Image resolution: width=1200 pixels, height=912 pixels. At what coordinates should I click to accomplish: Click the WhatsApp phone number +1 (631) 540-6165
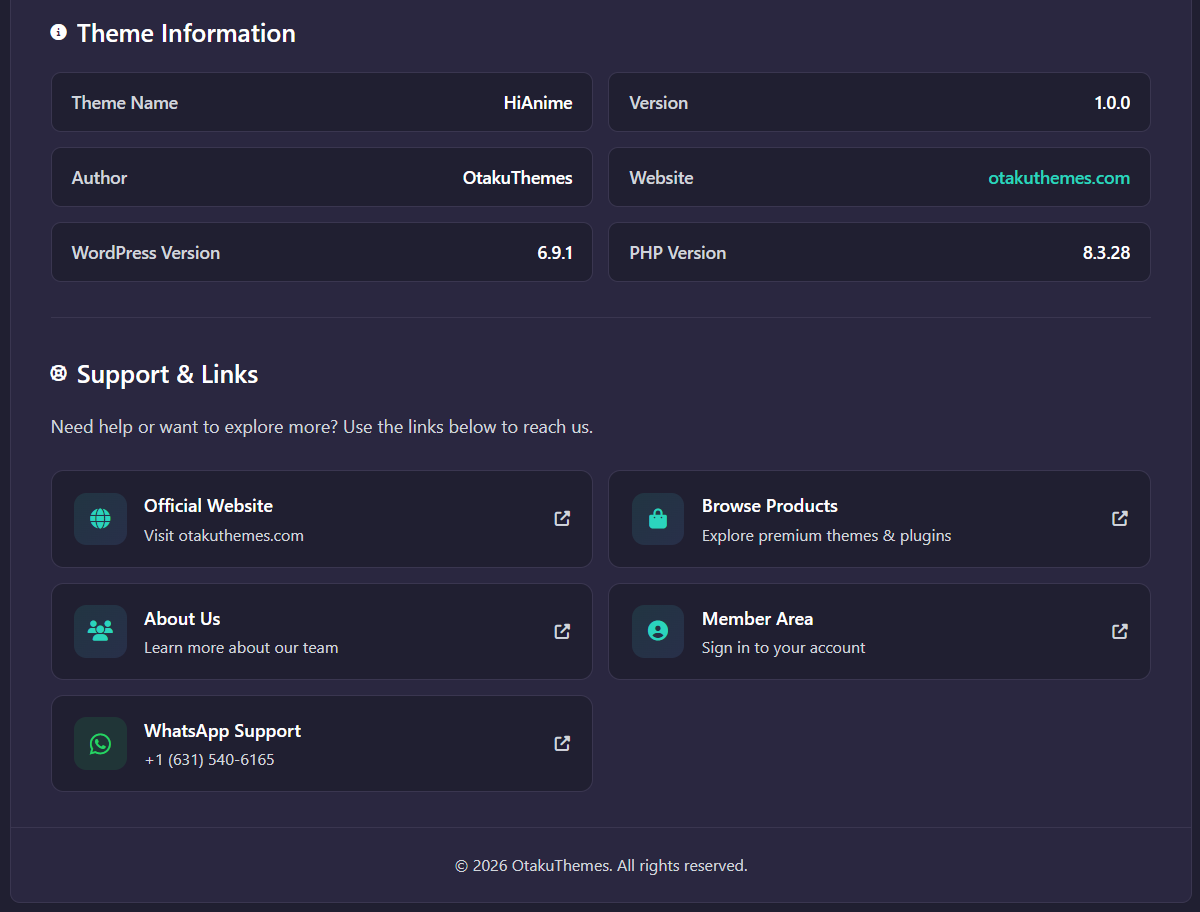pyautogui.click(x=209, y=760)
